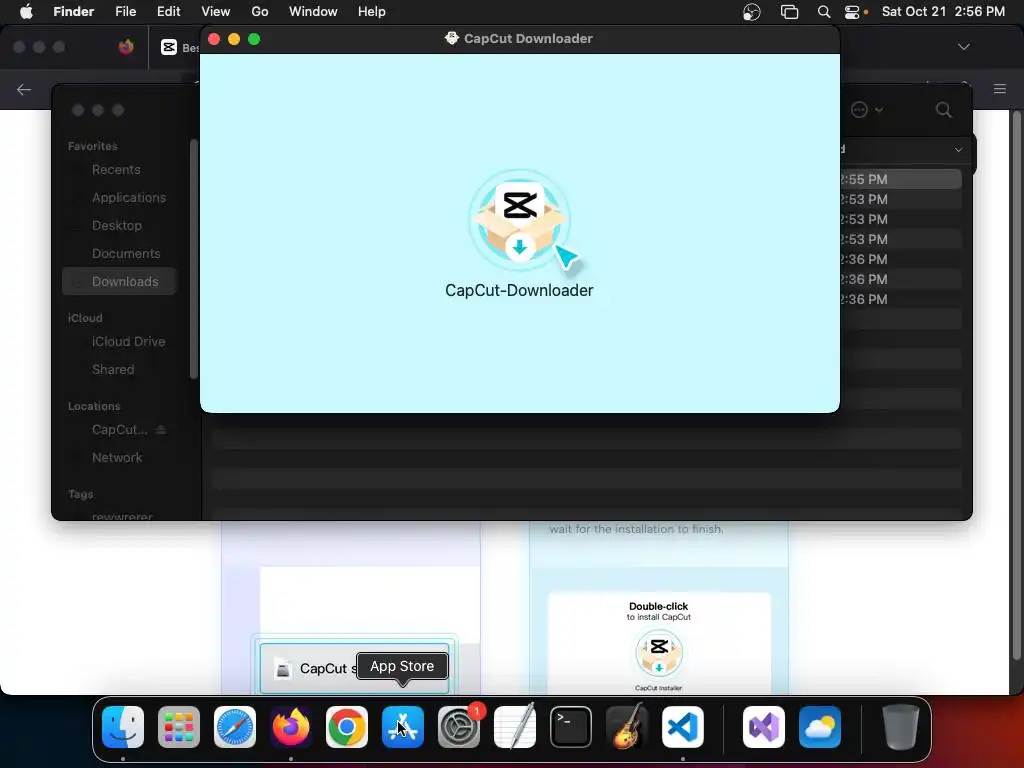Screen dimensions: 1024x768
Task: Open Control Center in the menu bar
Action: [x=852, y=12]
